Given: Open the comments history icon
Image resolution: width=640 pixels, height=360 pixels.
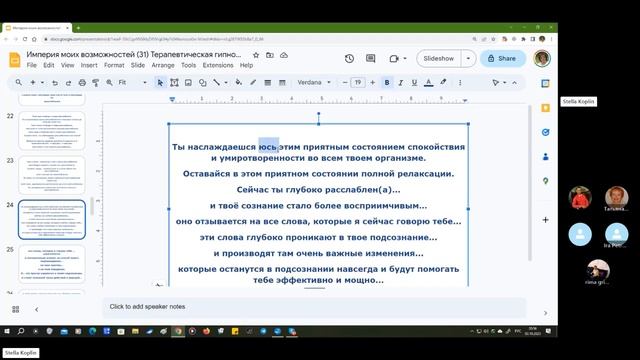Looking at the screenshot, I should pos(371,58).
